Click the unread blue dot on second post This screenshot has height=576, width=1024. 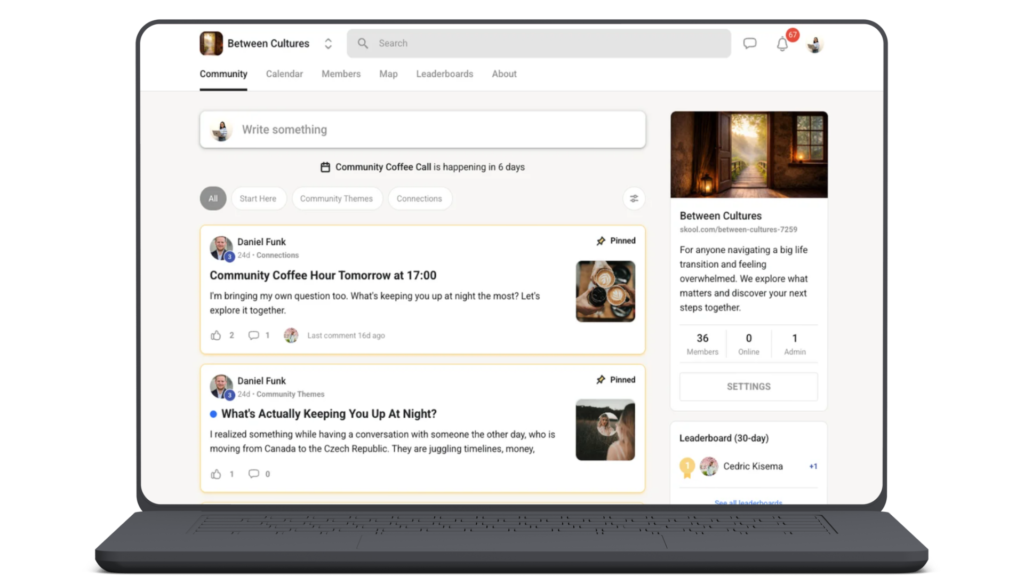click(214, 414)
